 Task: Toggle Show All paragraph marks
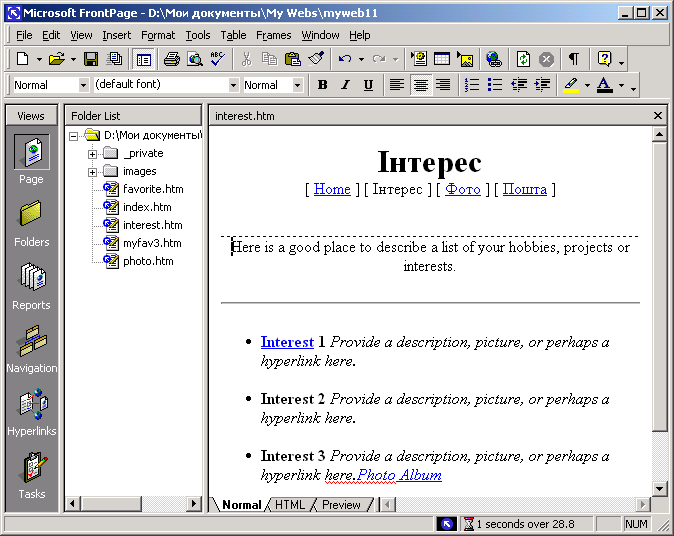[x=574, y=58]
